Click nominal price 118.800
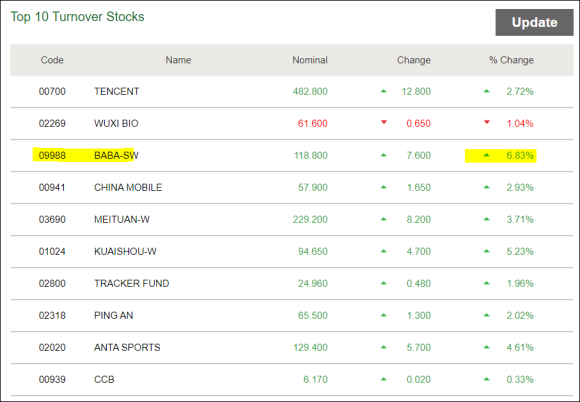The image size is (580, 402). tap(311, 155)
